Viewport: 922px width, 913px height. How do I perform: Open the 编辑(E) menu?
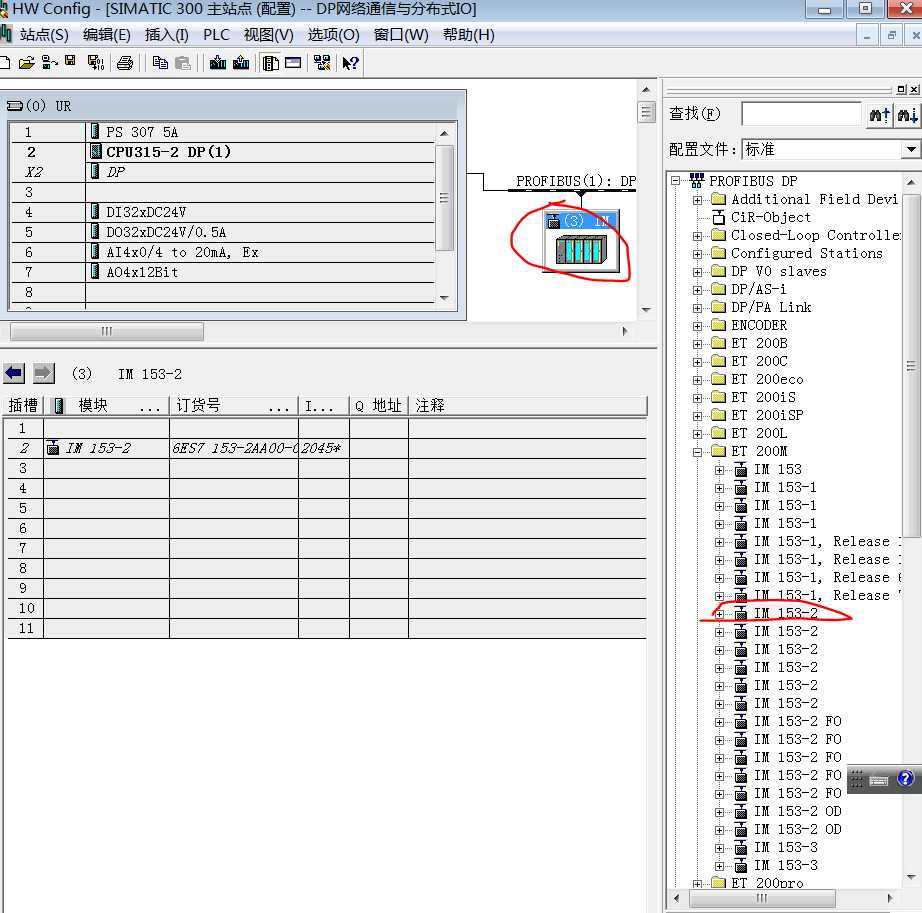(x=107, y=35)
